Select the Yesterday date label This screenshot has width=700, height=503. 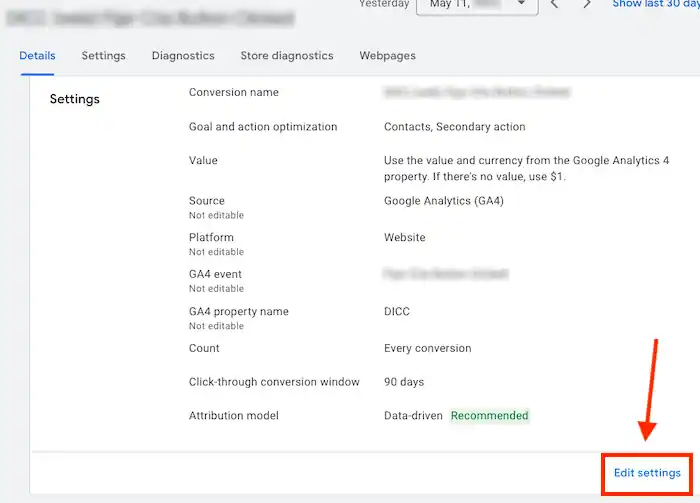[x=383, y=5]
